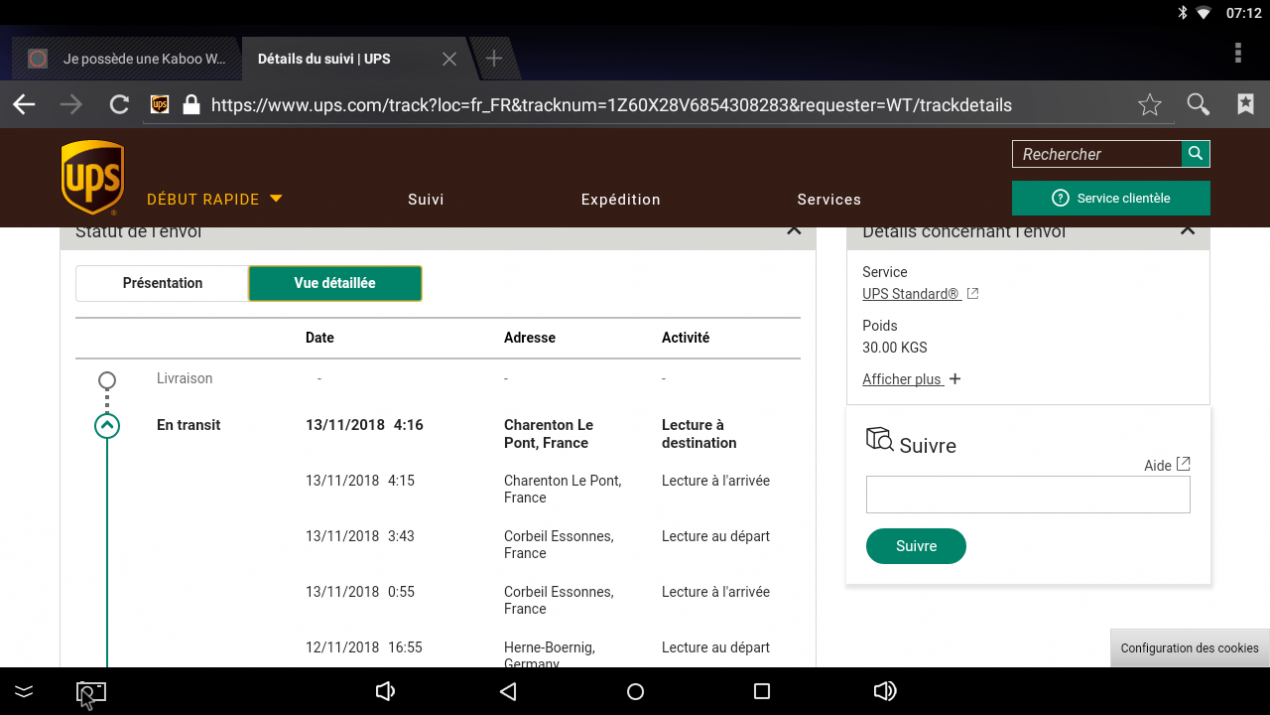Open the Suivi menu

(x=426, y=199)
